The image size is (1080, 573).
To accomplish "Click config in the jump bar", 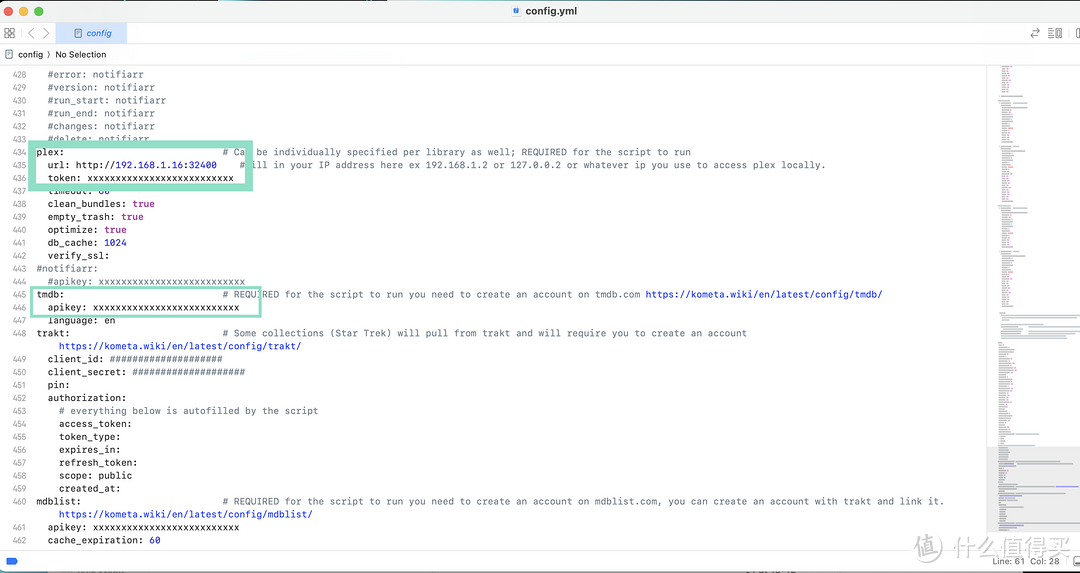I will [x=30, y=54].
